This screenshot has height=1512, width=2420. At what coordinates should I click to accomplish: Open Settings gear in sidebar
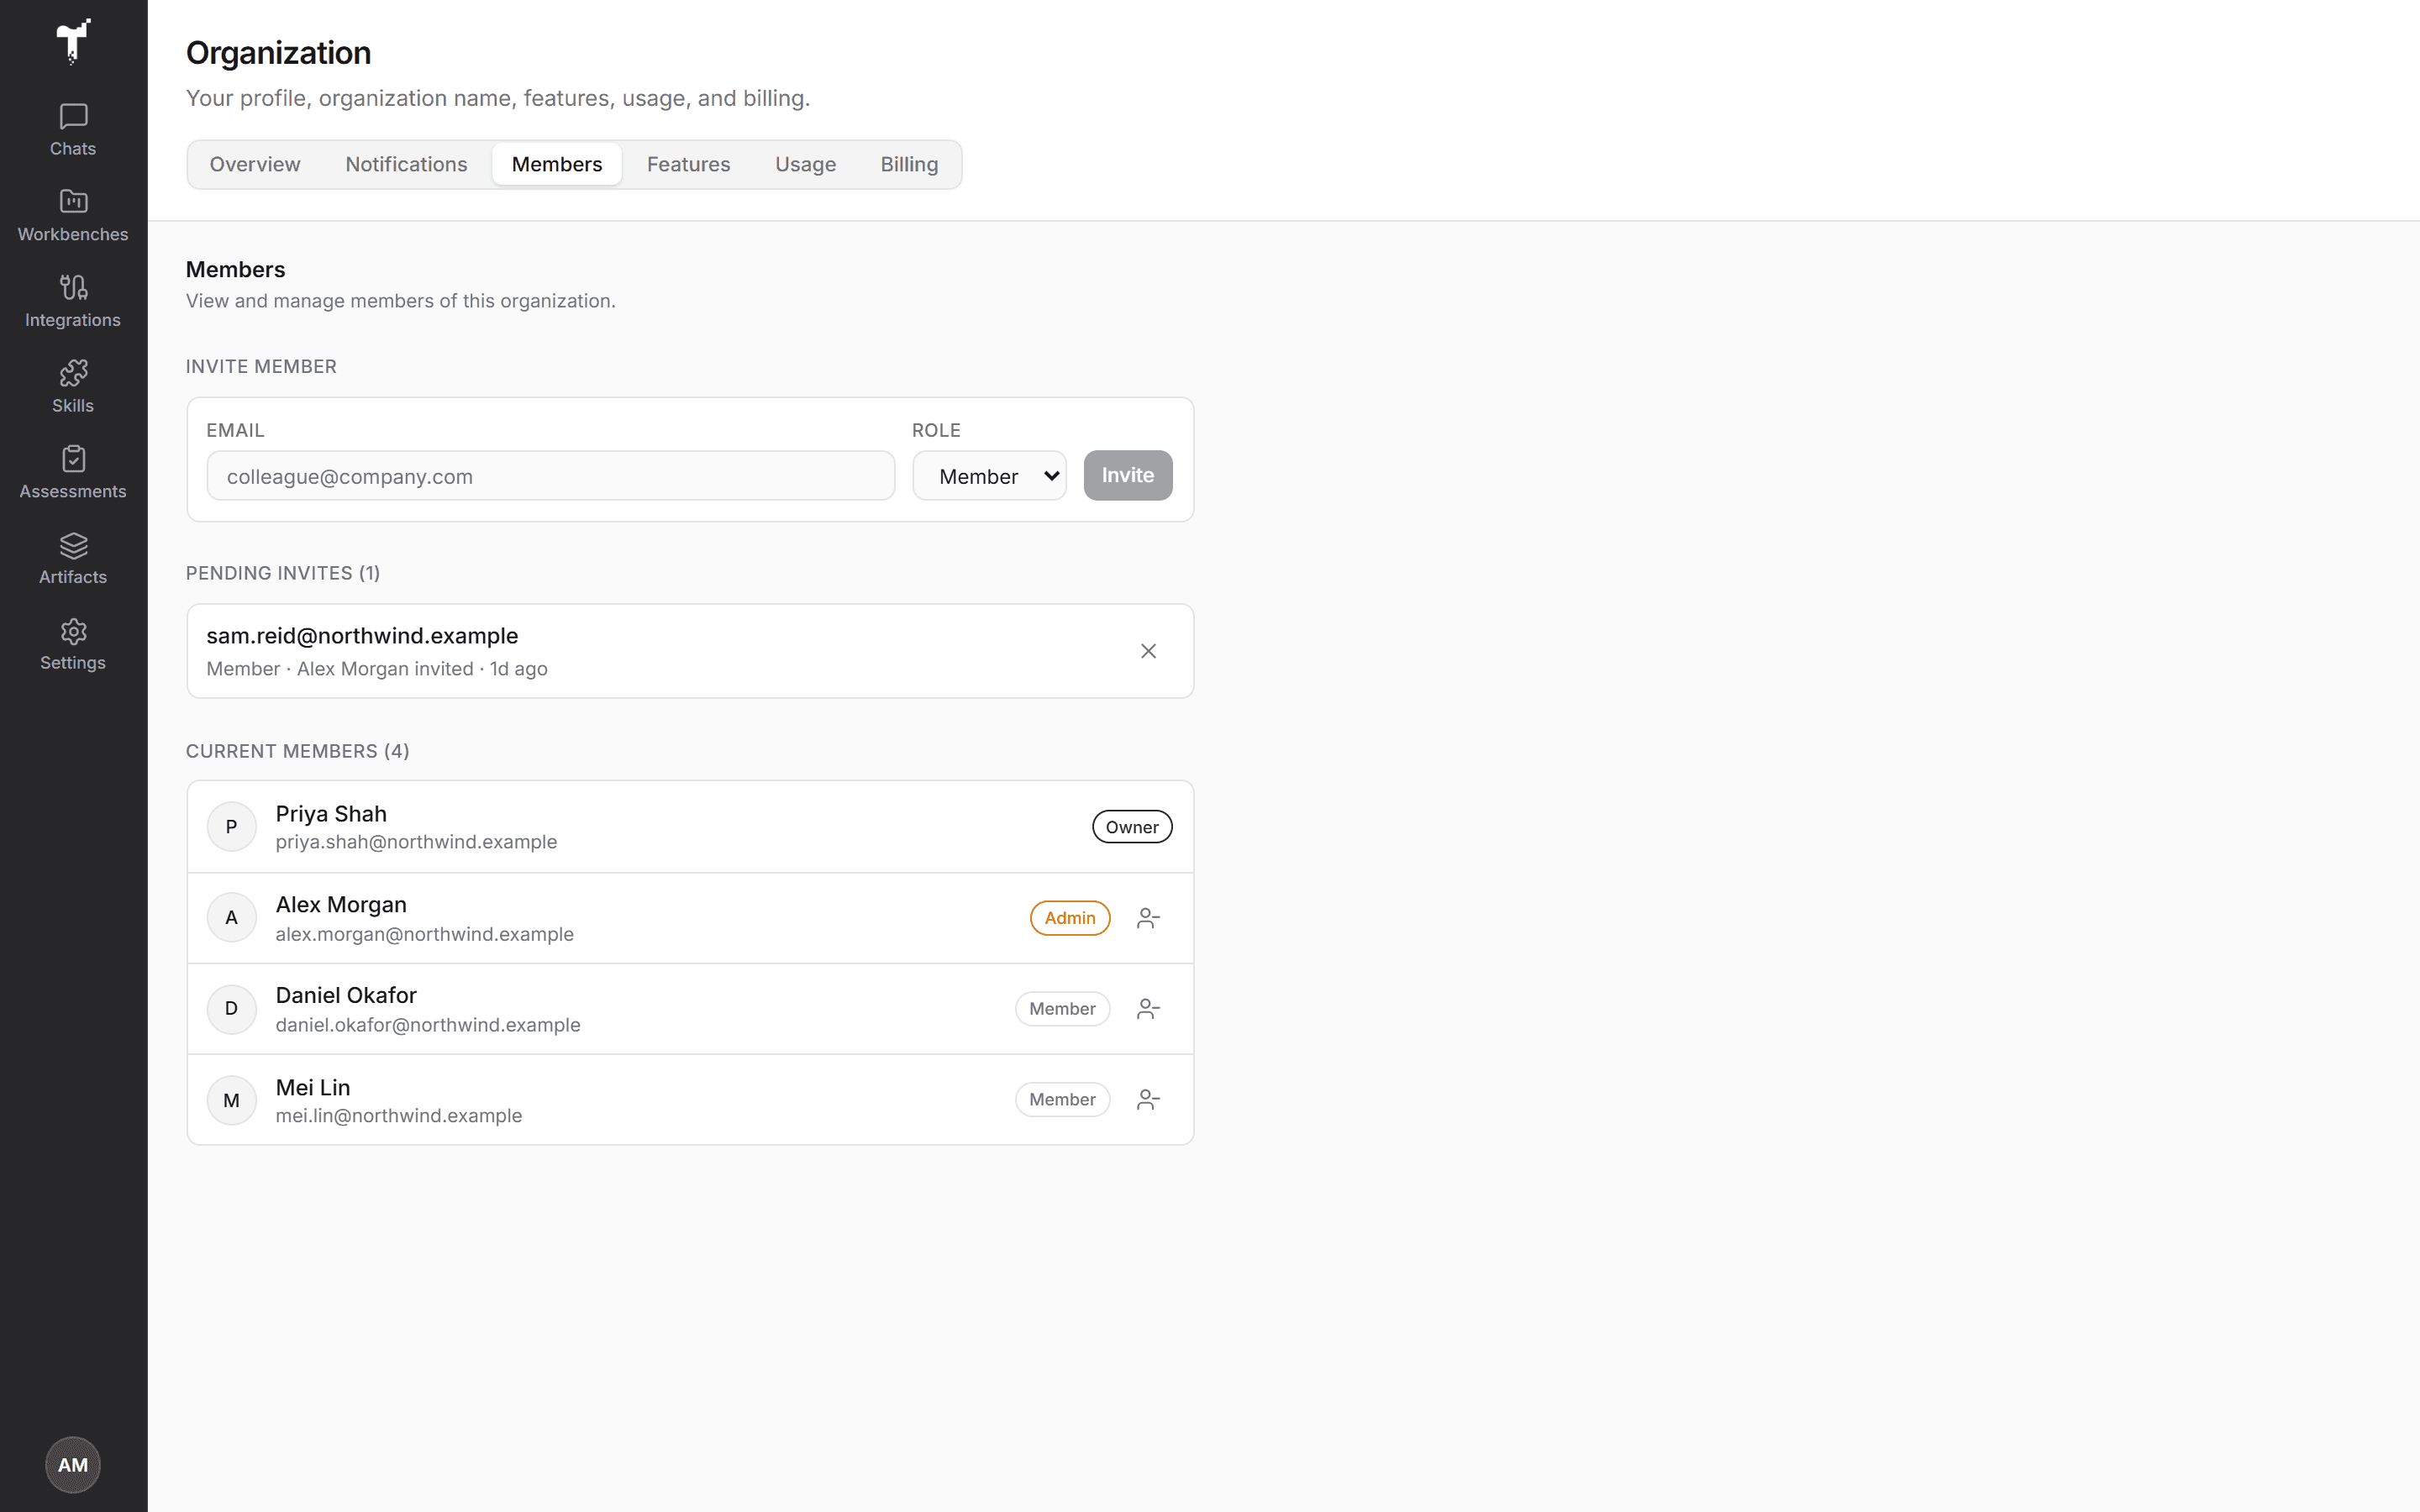coord(73,645)
